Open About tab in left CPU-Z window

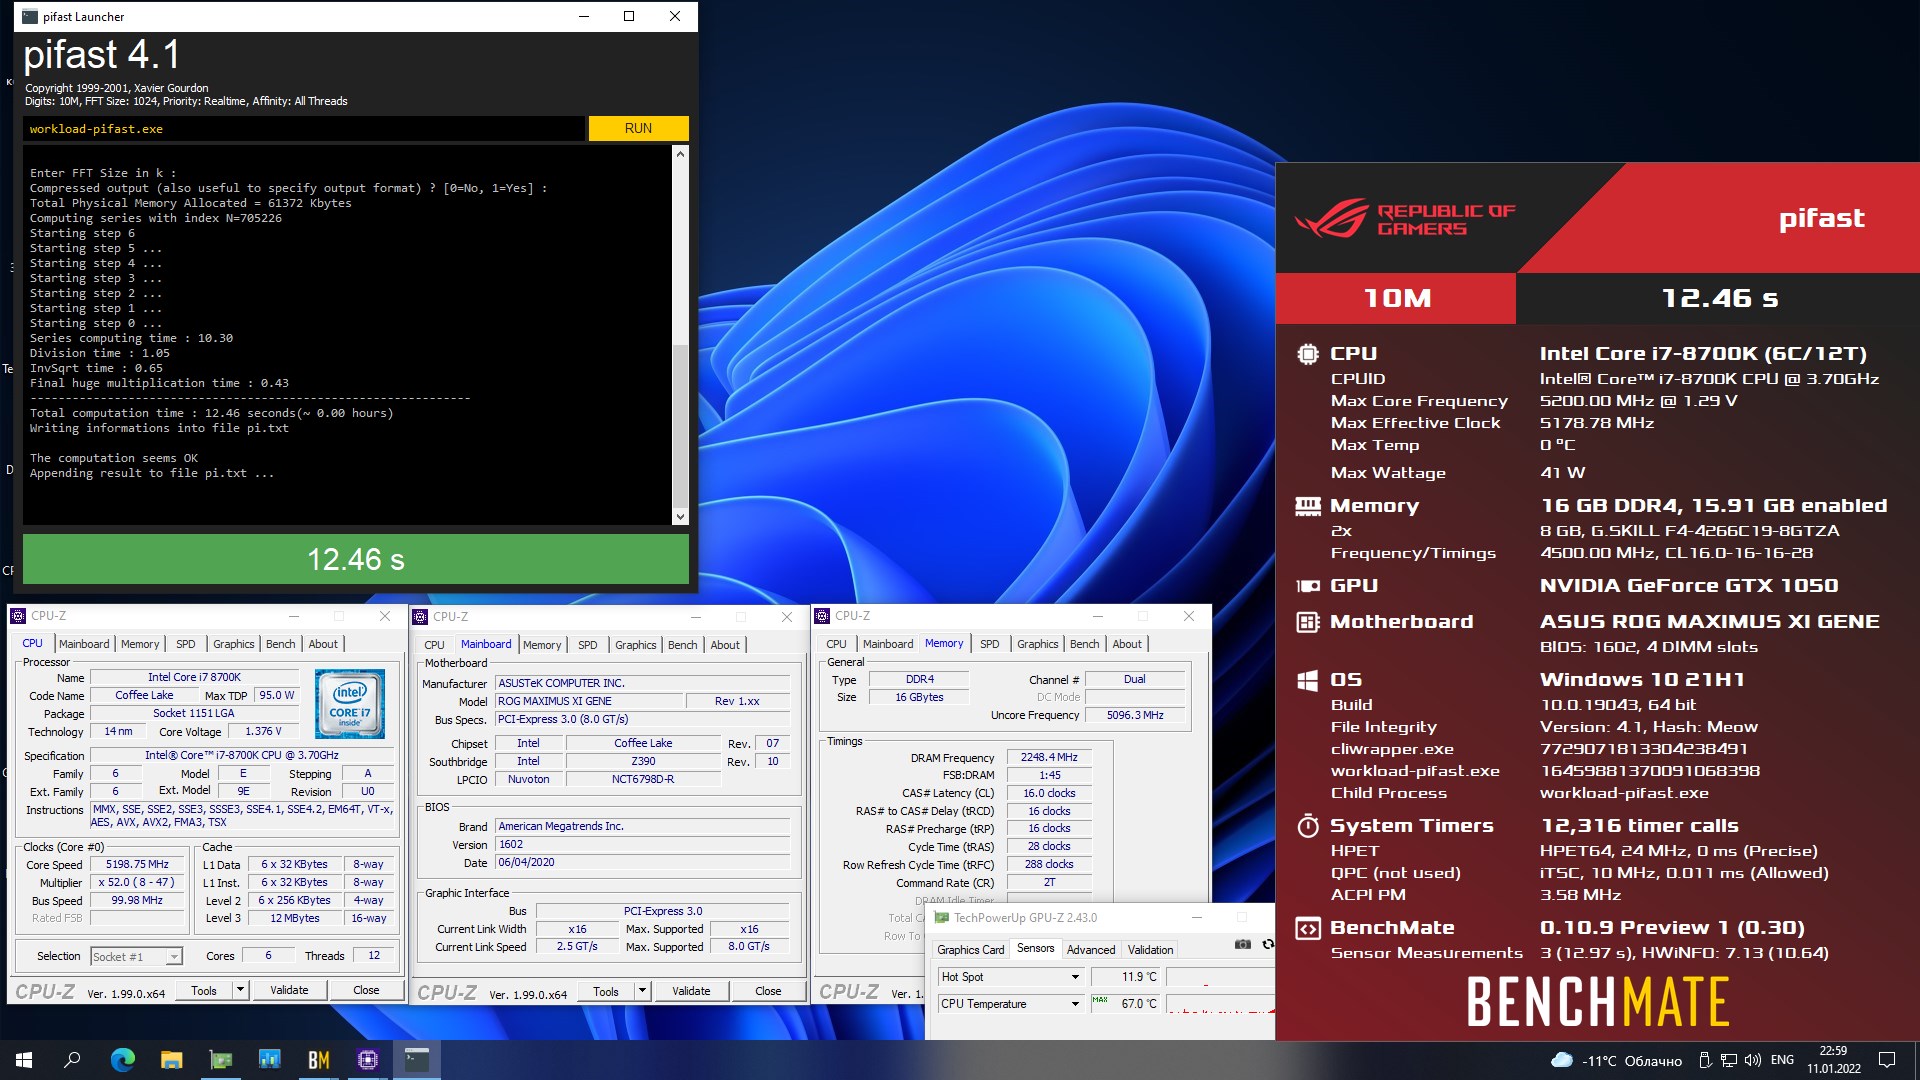(323, 644)
